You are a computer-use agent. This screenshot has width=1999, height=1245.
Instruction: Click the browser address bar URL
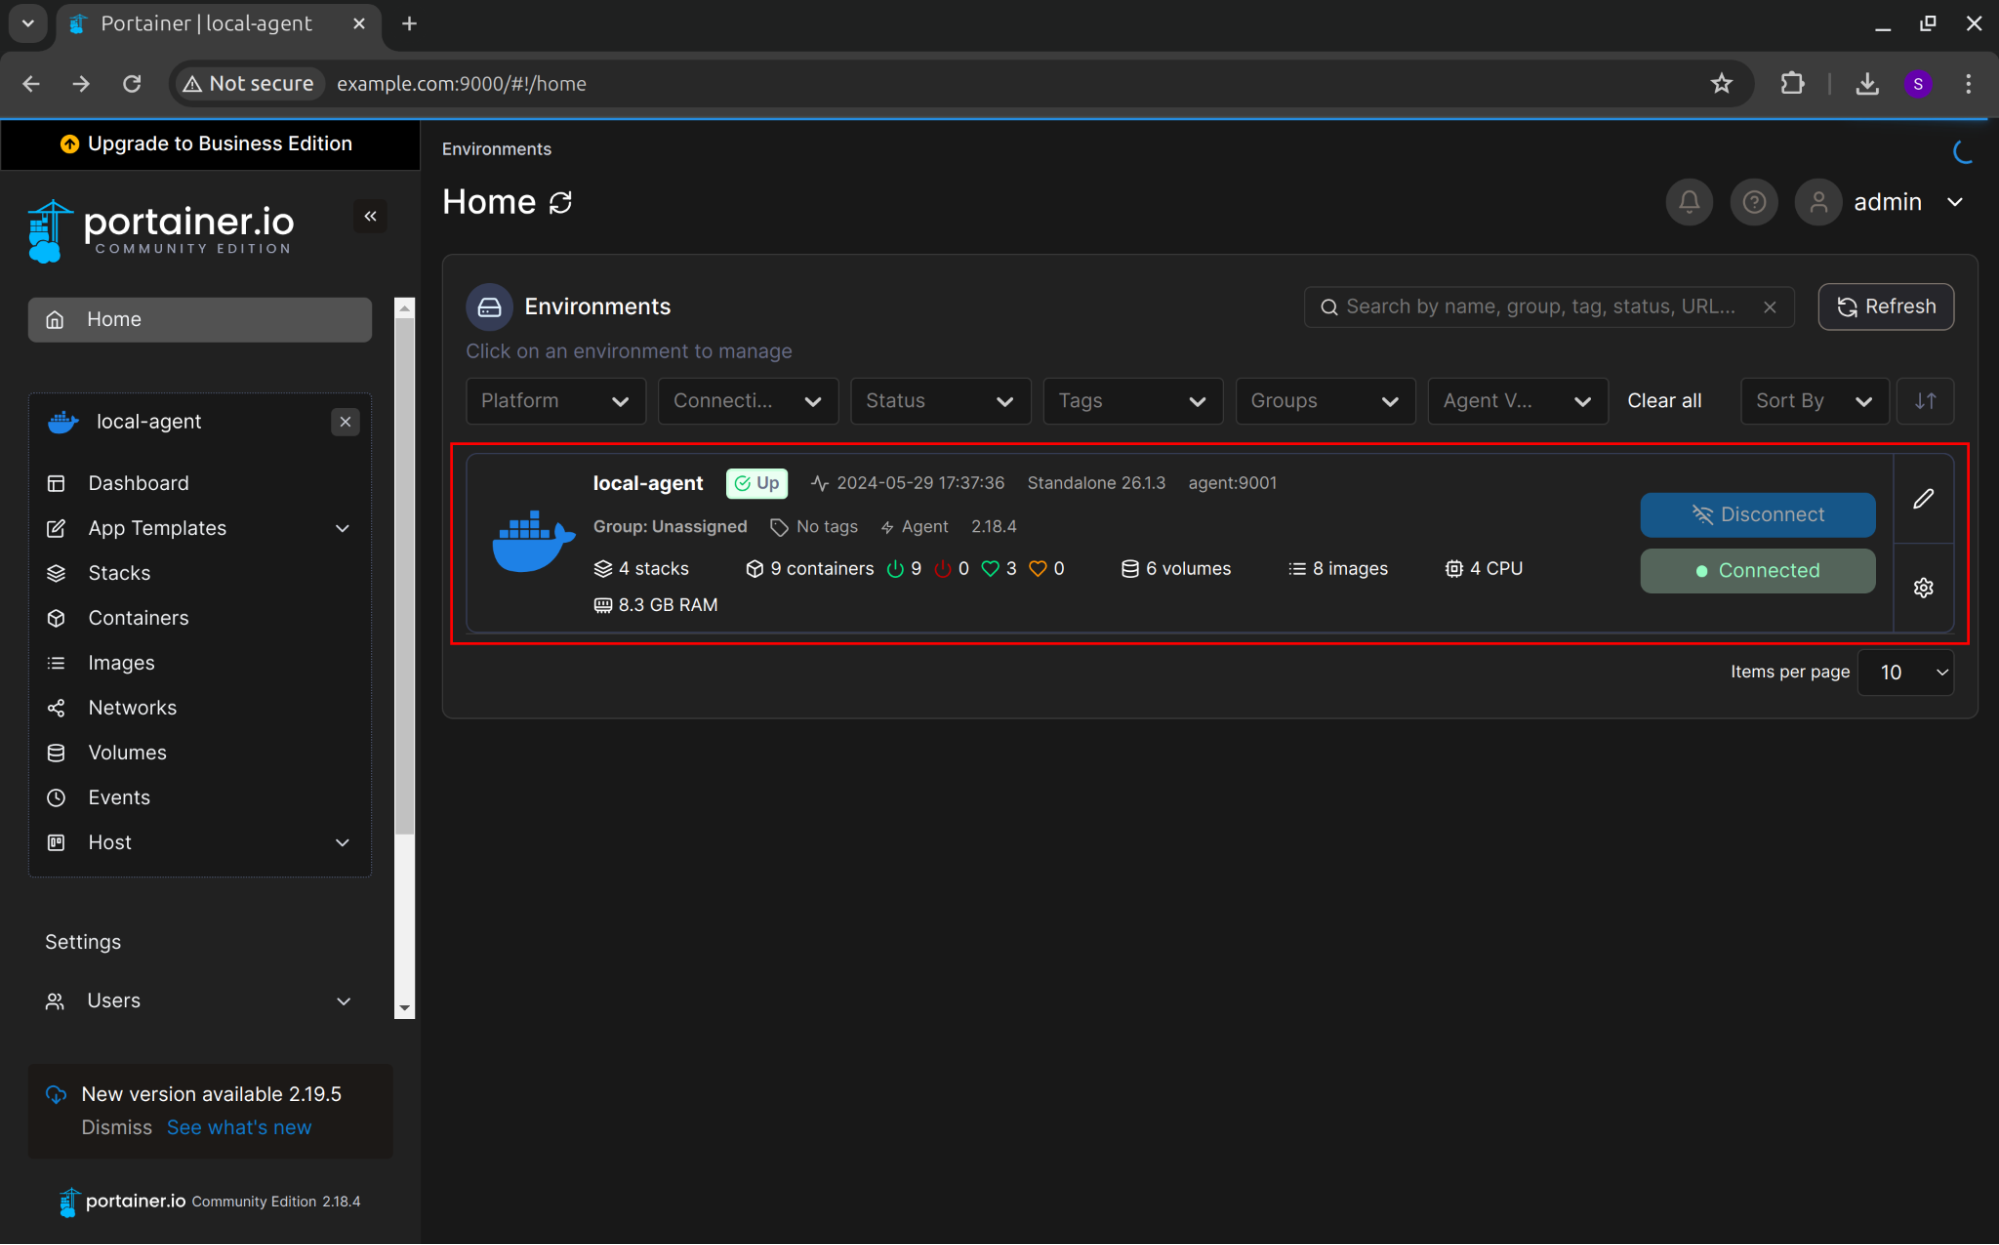point(461,84)
